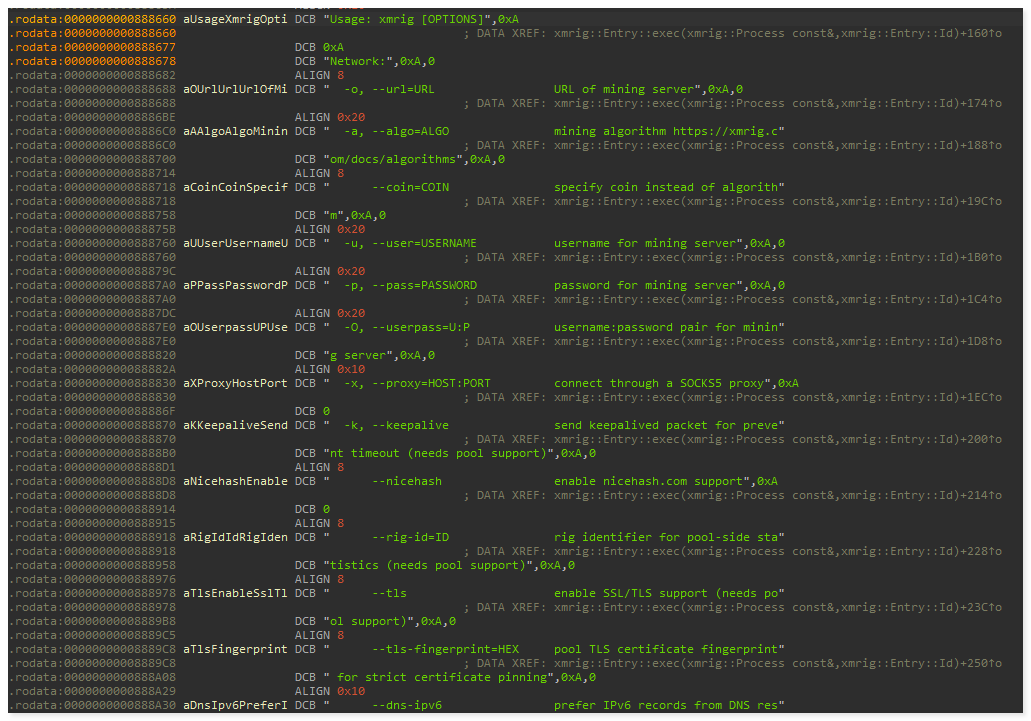Screen dimensions: 1031x721
Task: Click the aUsageXmrigOpti label name
Action: coord(235,19)
